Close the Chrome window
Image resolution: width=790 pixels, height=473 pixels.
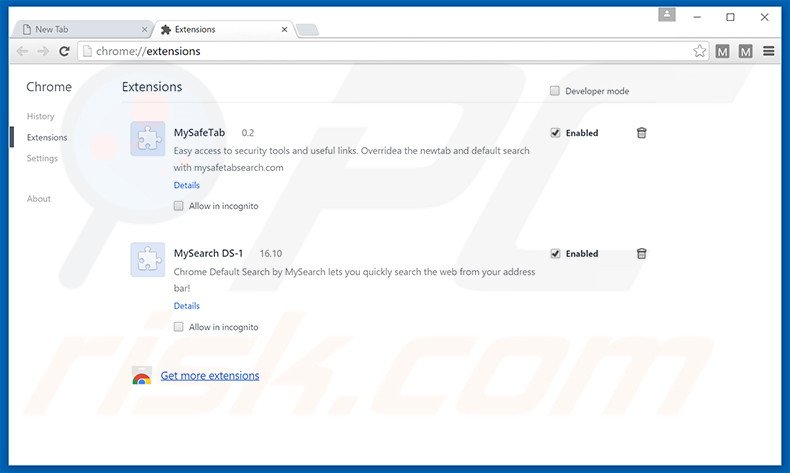click(x=764, y=17)
